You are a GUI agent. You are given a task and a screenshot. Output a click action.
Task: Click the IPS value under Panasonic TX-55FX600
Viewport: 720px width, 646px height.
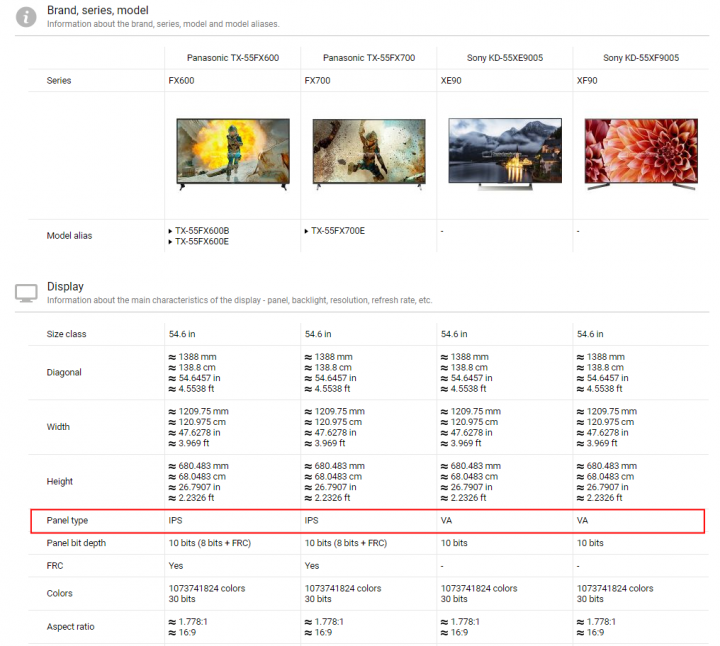(x=175, y=521)
